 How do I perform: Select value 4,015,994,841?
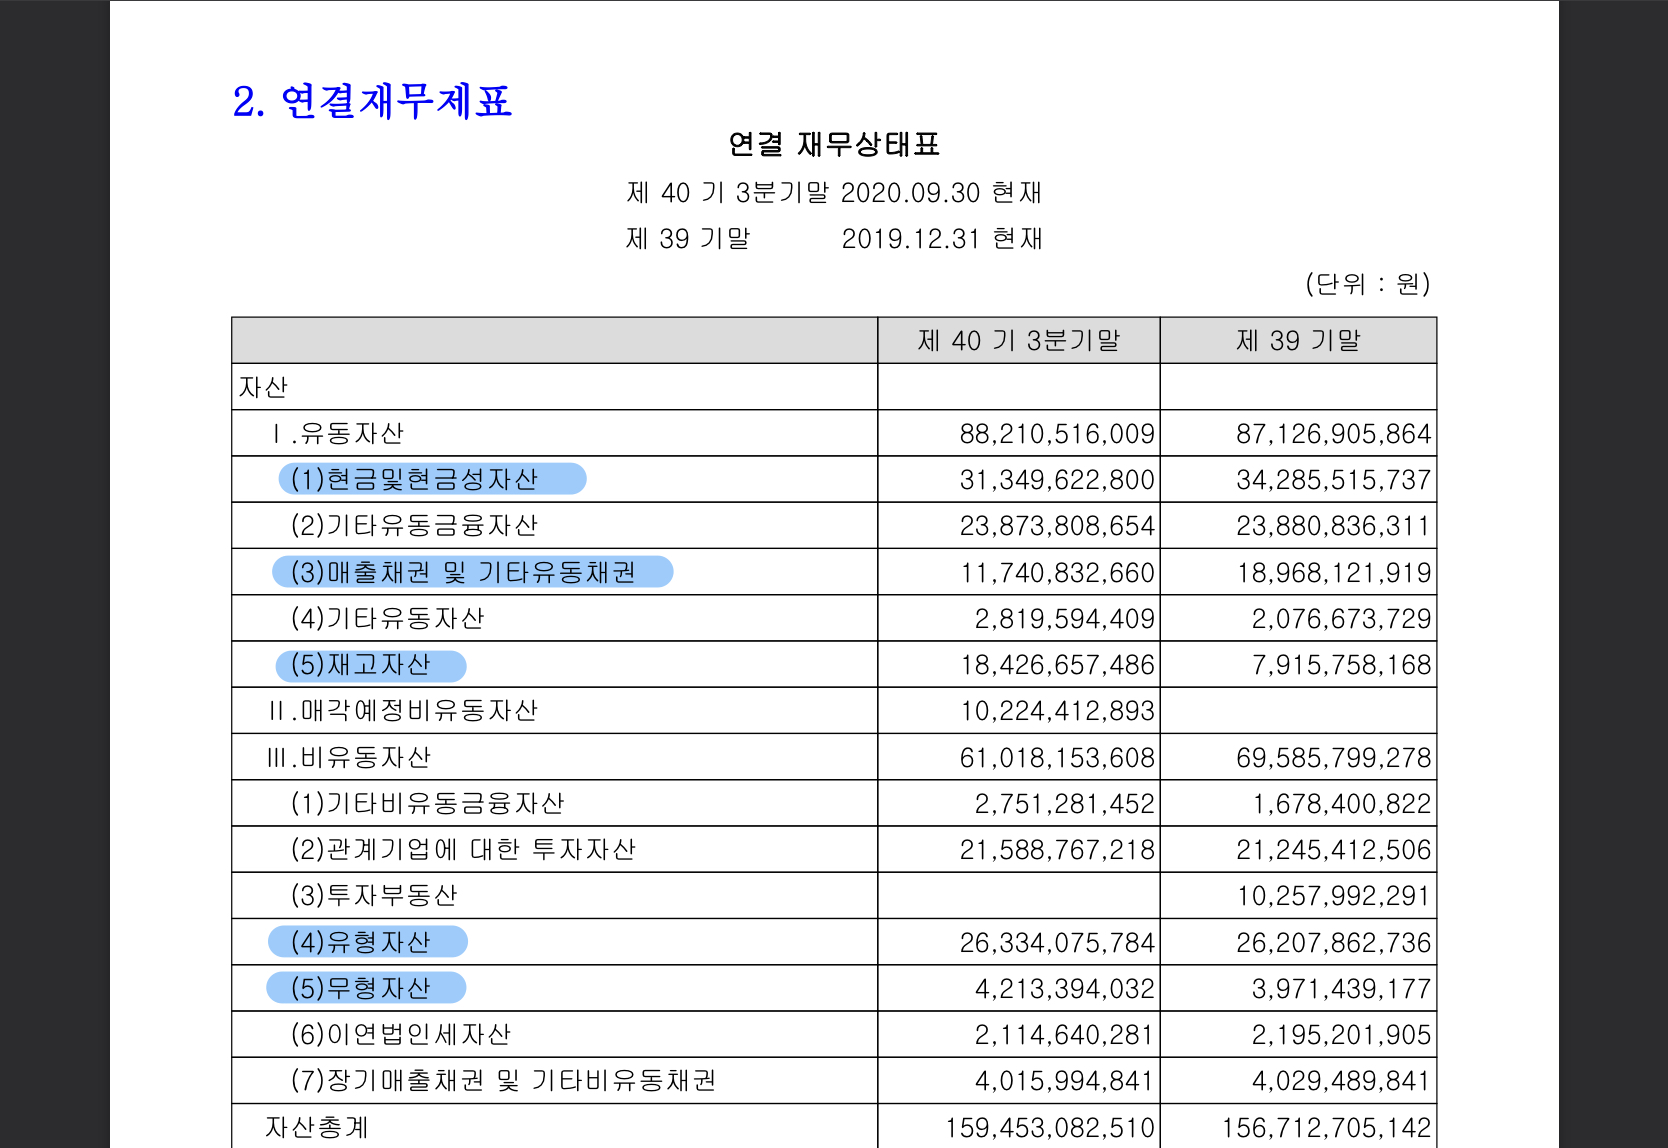click(x=1065, y=1081)
